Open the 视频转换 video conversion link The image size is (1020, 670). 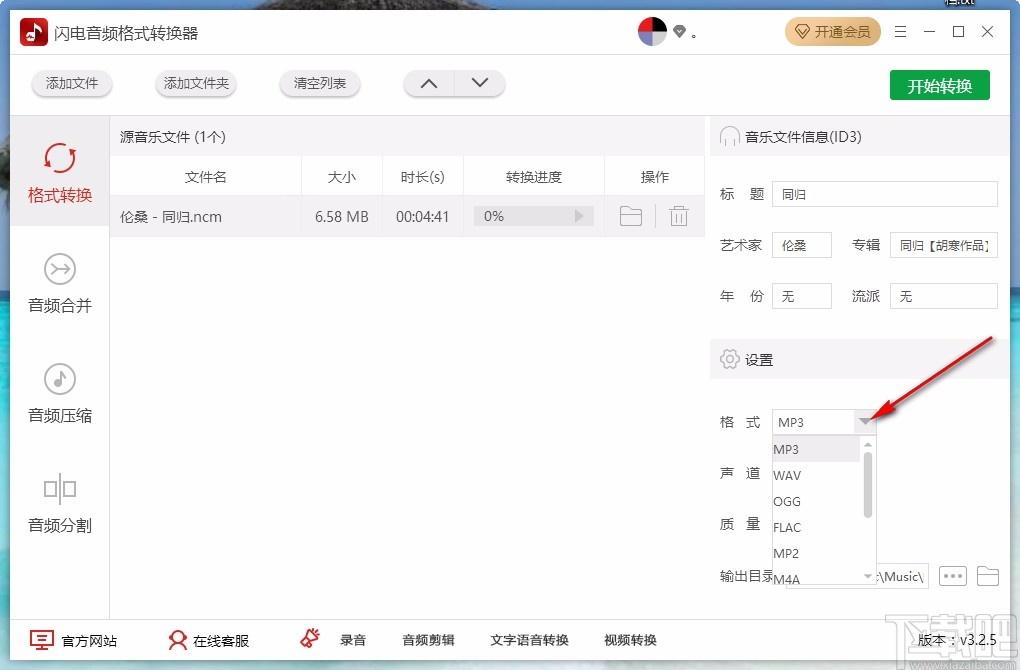630,640
